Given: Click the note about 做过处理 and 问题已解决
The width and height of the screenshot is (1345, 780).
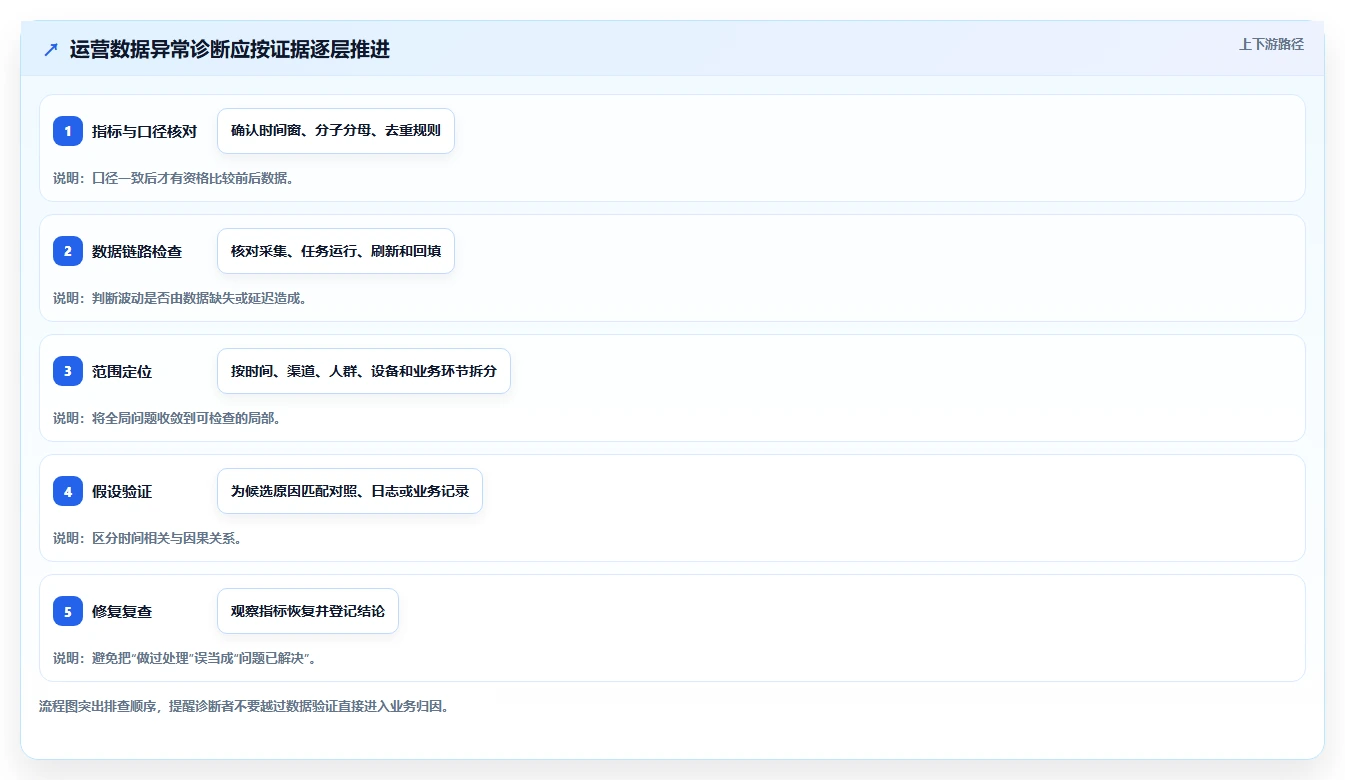Looking at the screenshot, I should (185, 658).
